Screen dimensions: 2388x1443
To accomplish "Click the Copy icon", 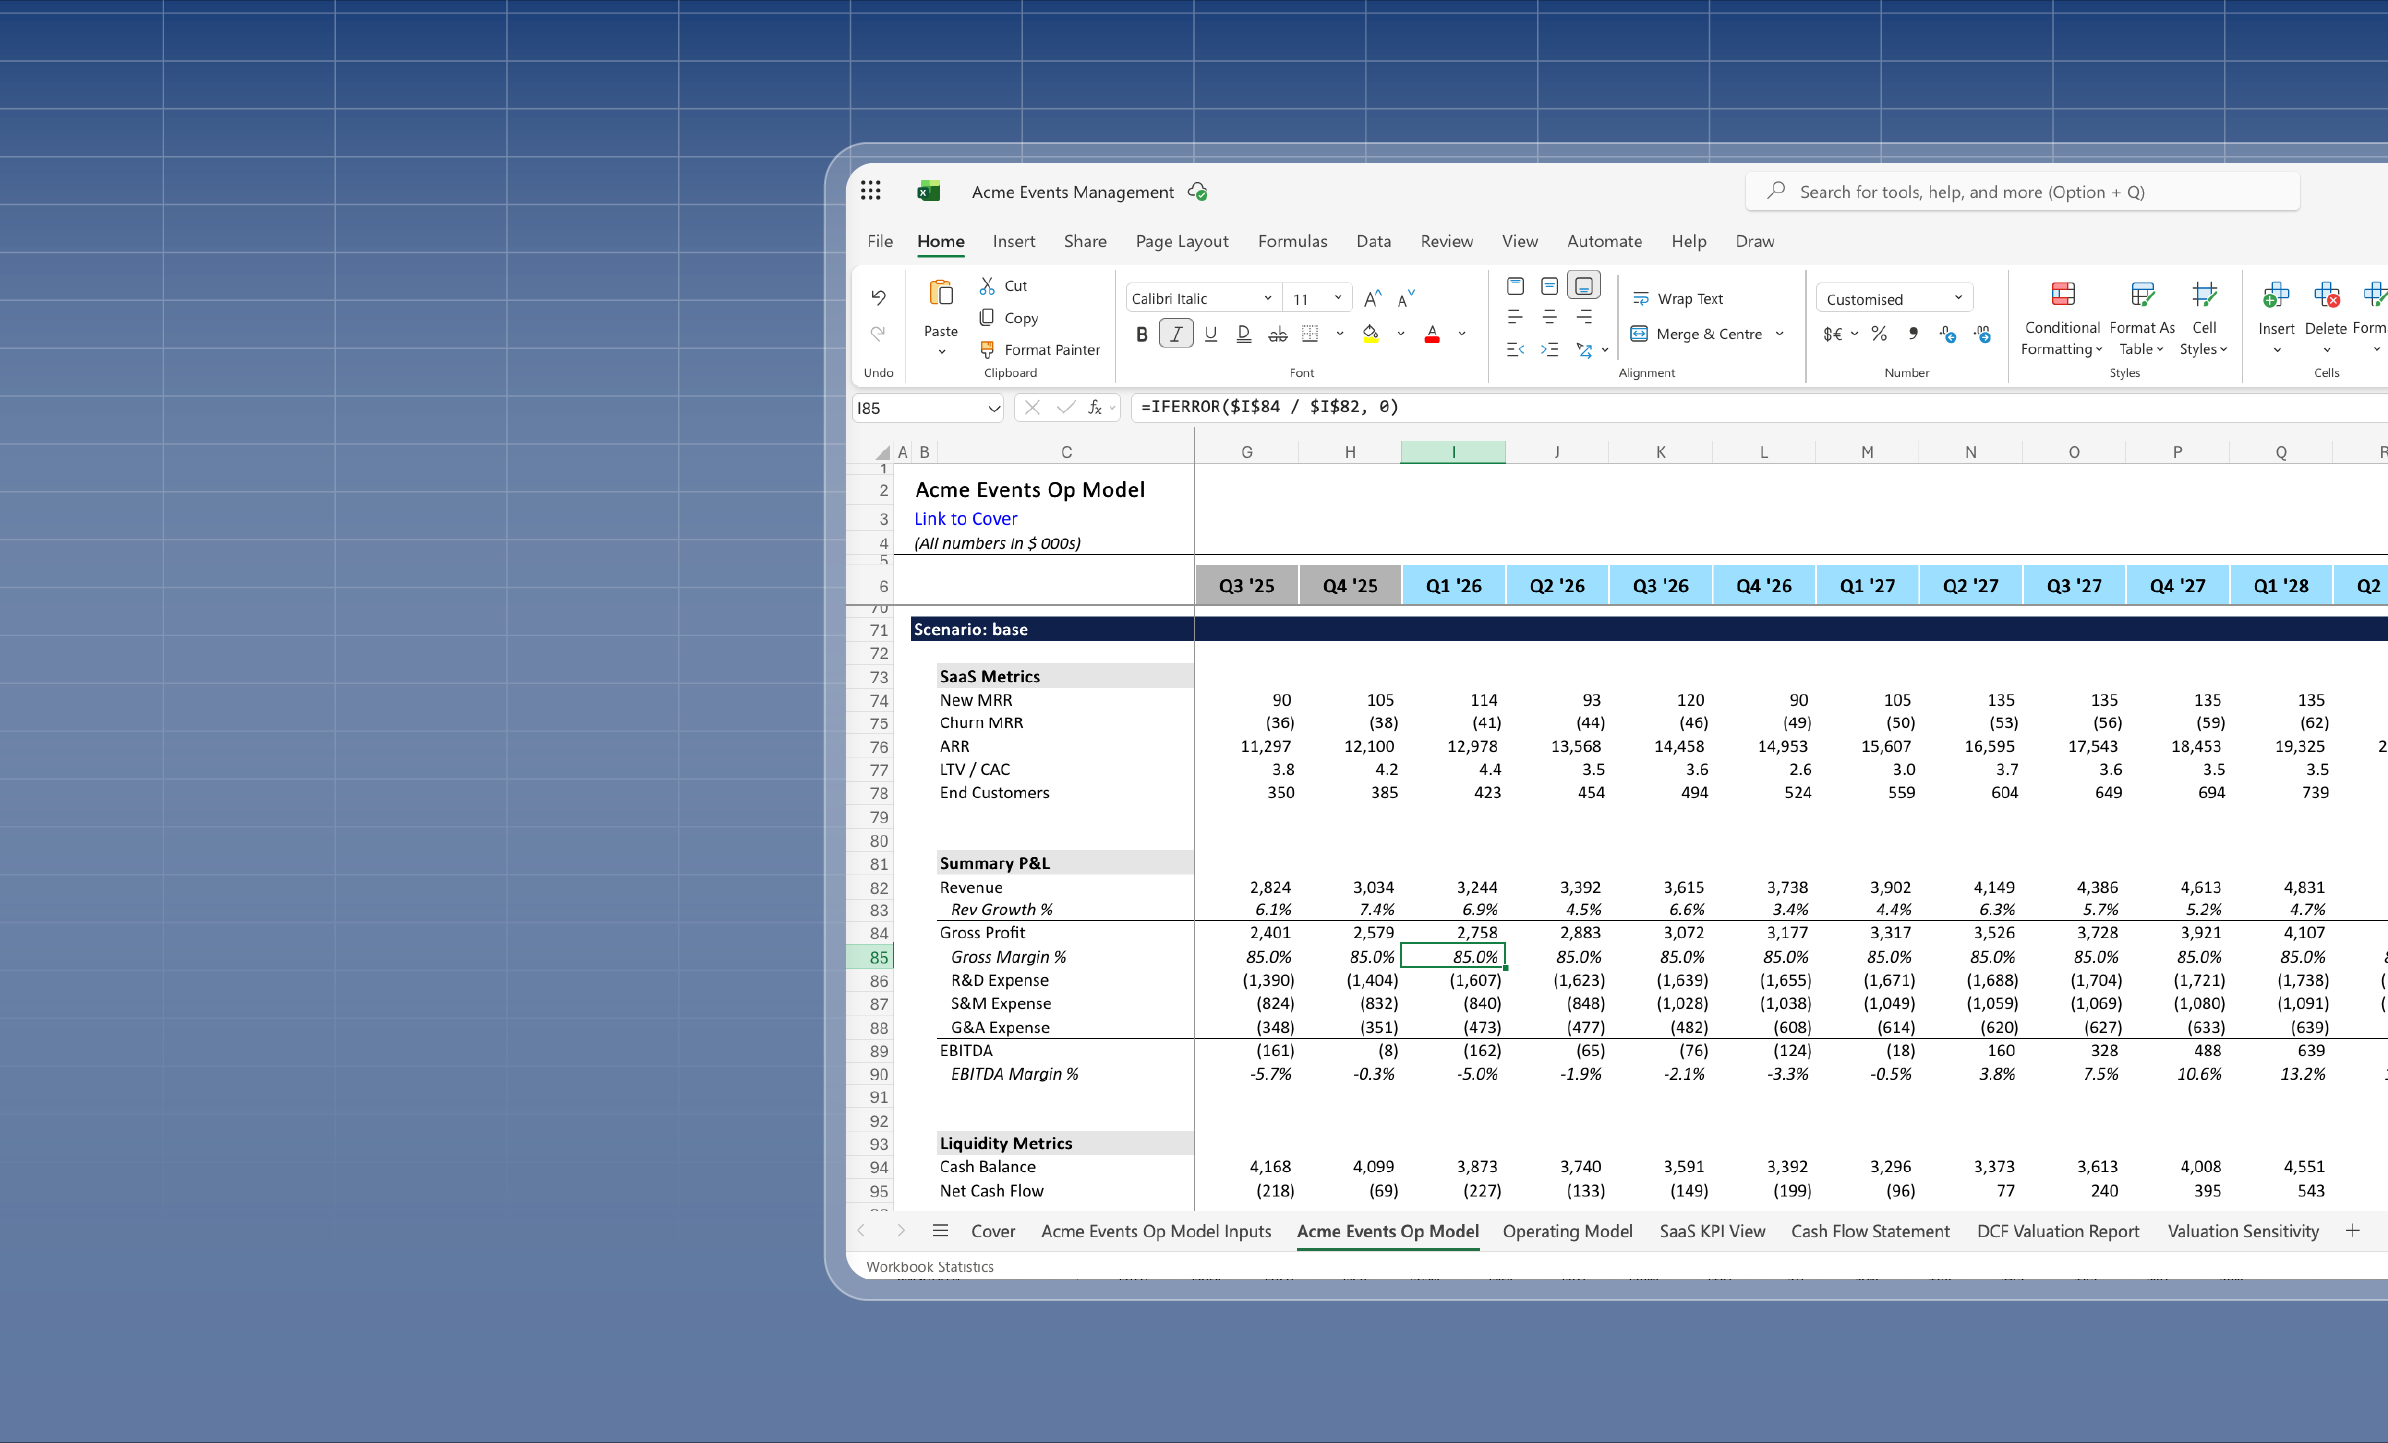I will point(987,317).
